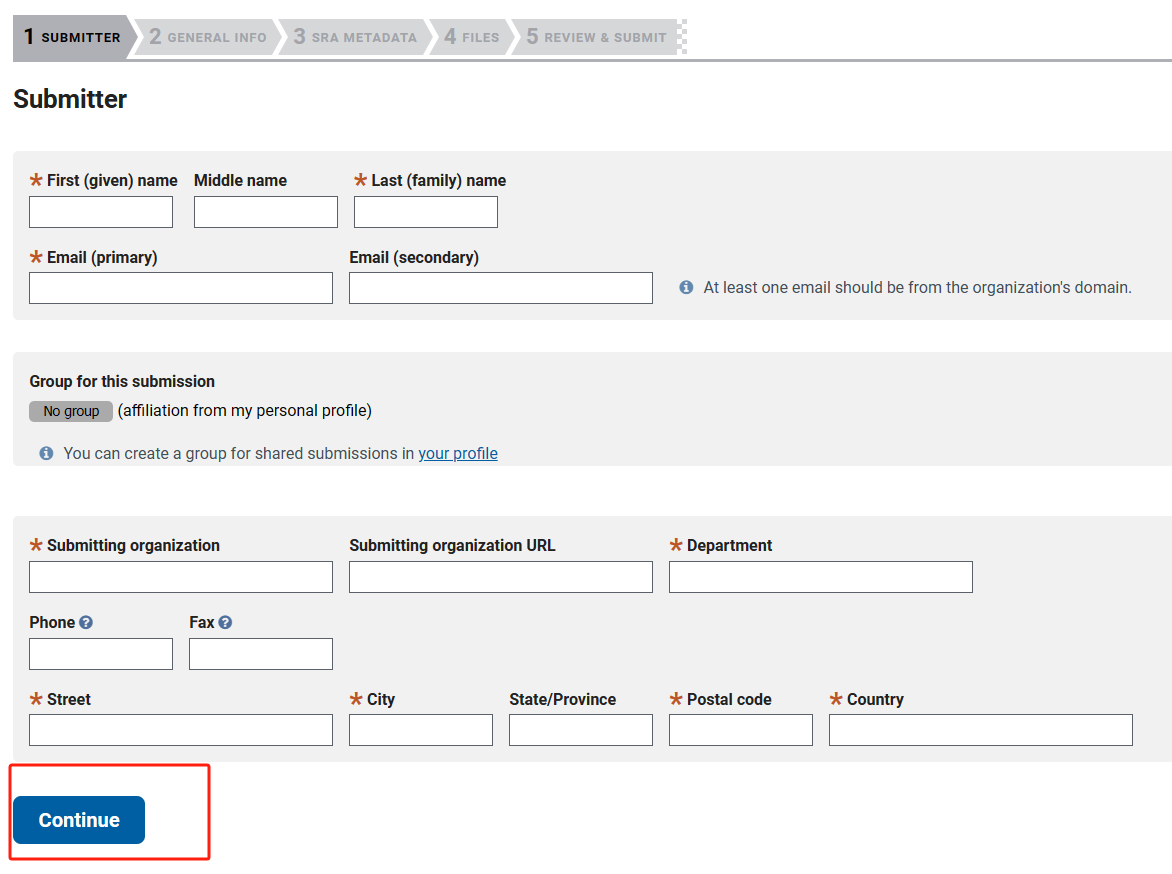Viewport: 1172px width, 874px height.
Task: Focus the Last (family) name field
Action: tap(425, 212)
